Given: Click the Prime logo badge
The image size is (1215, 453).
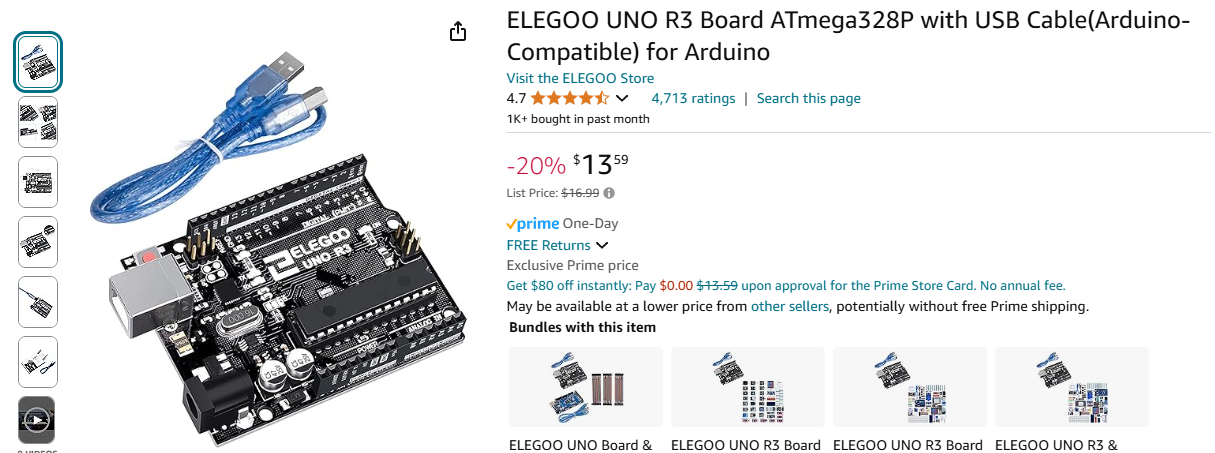Looking at the screenshot, I should click(x=532, y=224).
